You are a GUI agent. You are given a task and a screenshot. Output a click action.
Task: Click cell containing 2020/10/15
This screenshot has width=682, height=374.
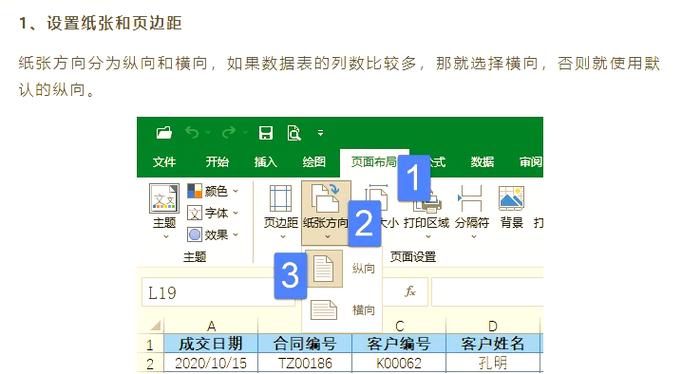211,363
